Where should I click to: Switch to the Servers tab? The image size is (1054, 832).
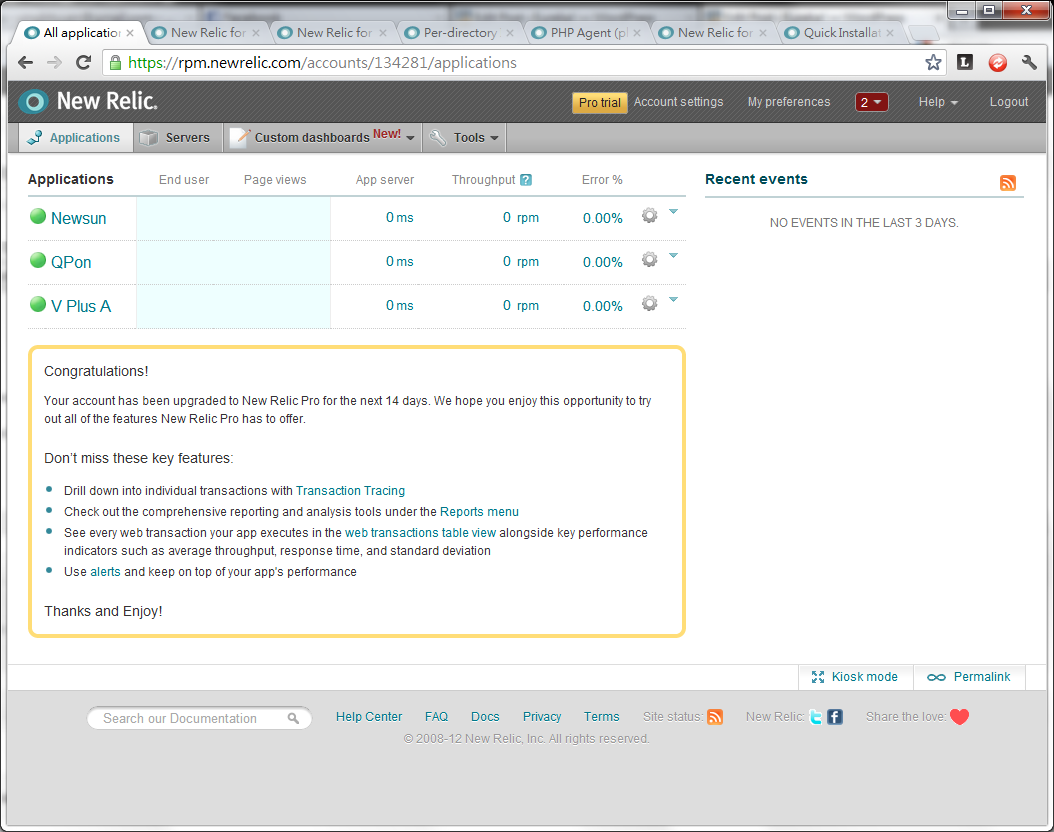pos(177,138)
